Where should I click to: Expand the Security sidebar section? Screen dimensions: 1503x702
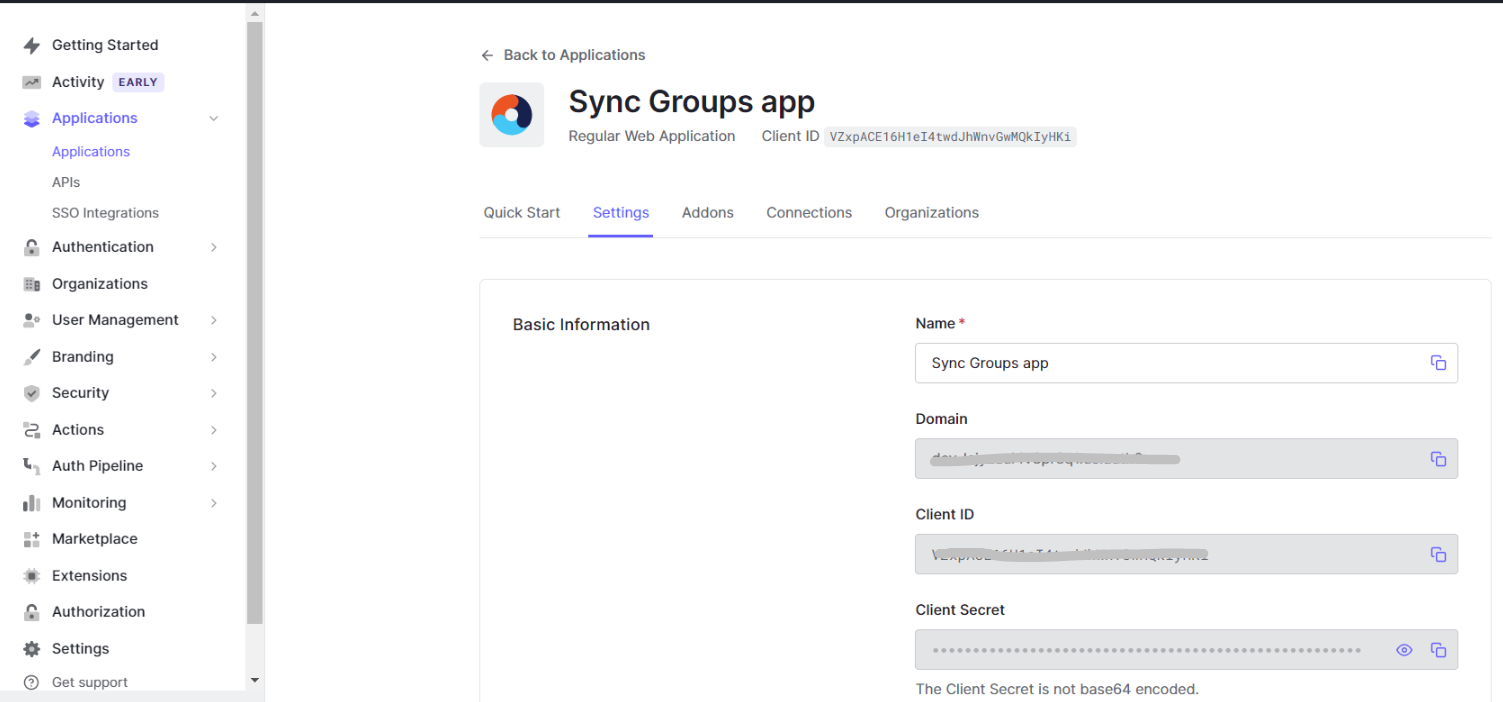[x=213, y=393]
